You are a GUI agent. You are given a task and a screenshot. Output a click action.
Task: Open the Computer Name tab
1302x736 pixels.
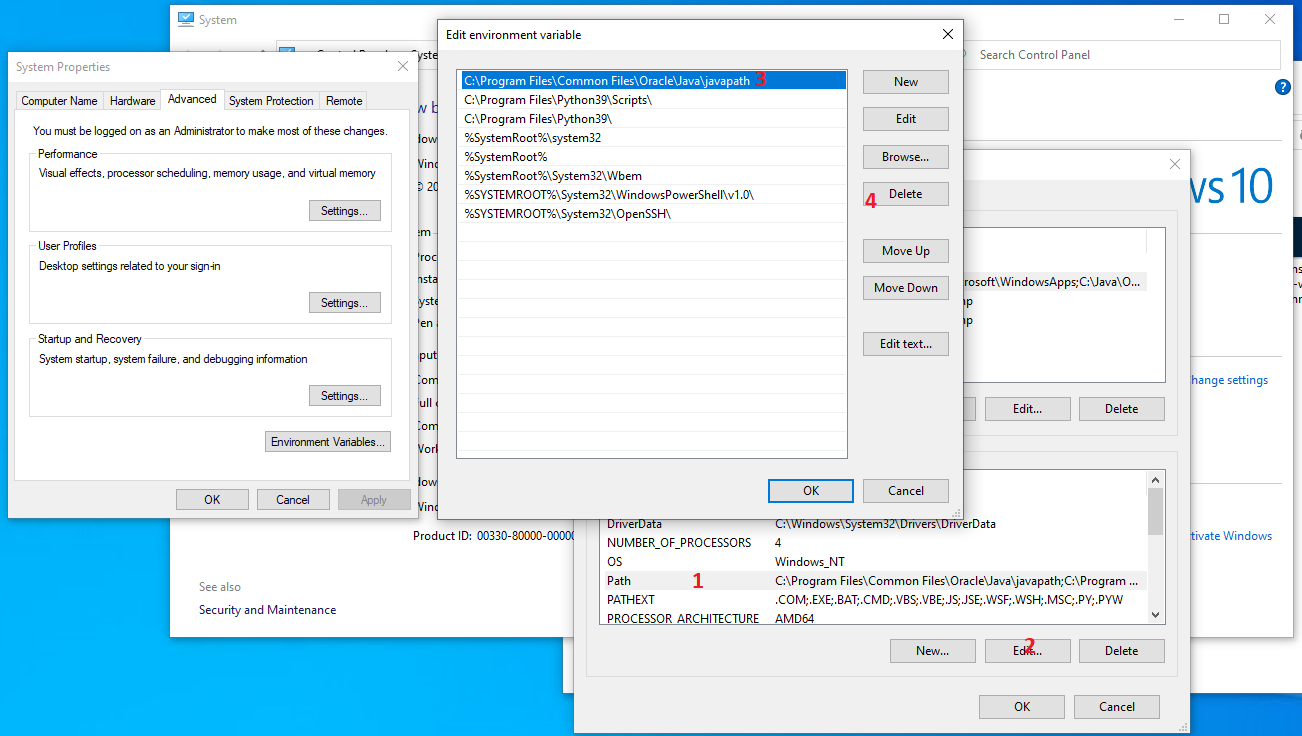click(x=60, y=101)
